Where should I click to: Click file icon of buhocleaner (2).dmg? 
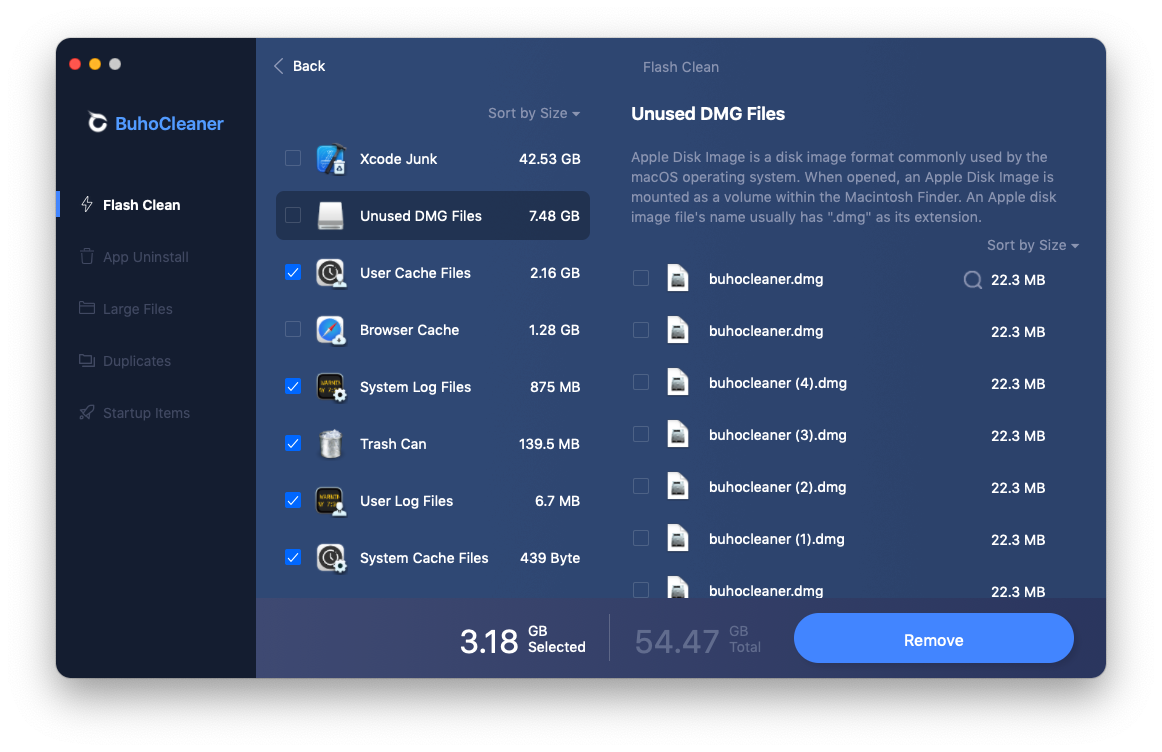click(x=677, y=486)
